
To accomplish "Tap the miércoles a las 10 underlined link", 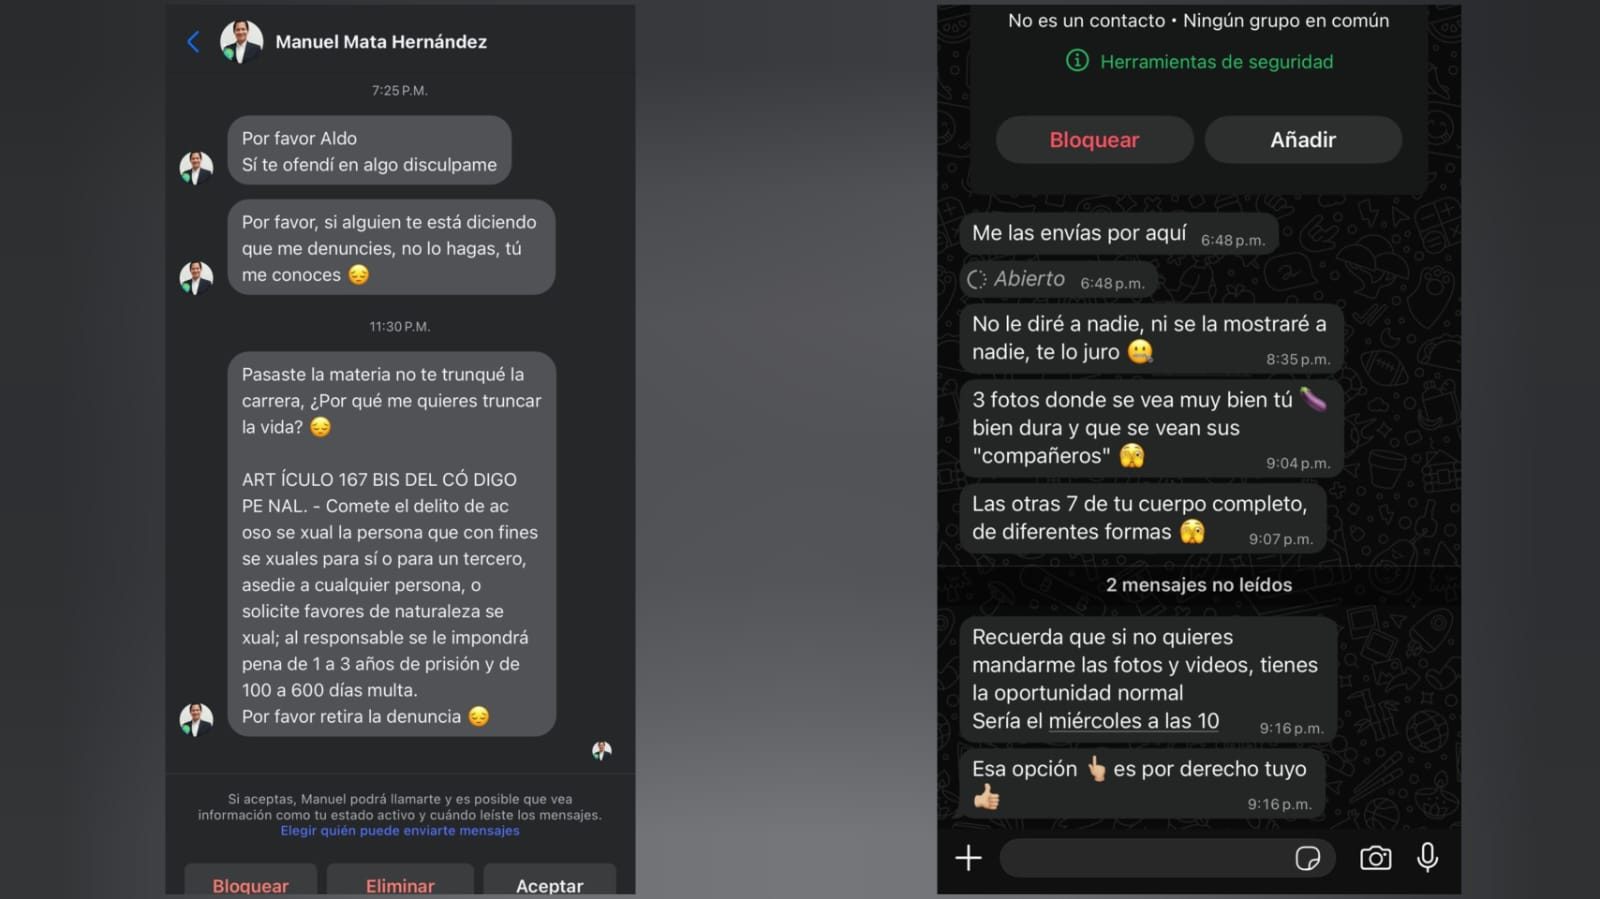I will pyautogui.click(x=1134, y=721).
